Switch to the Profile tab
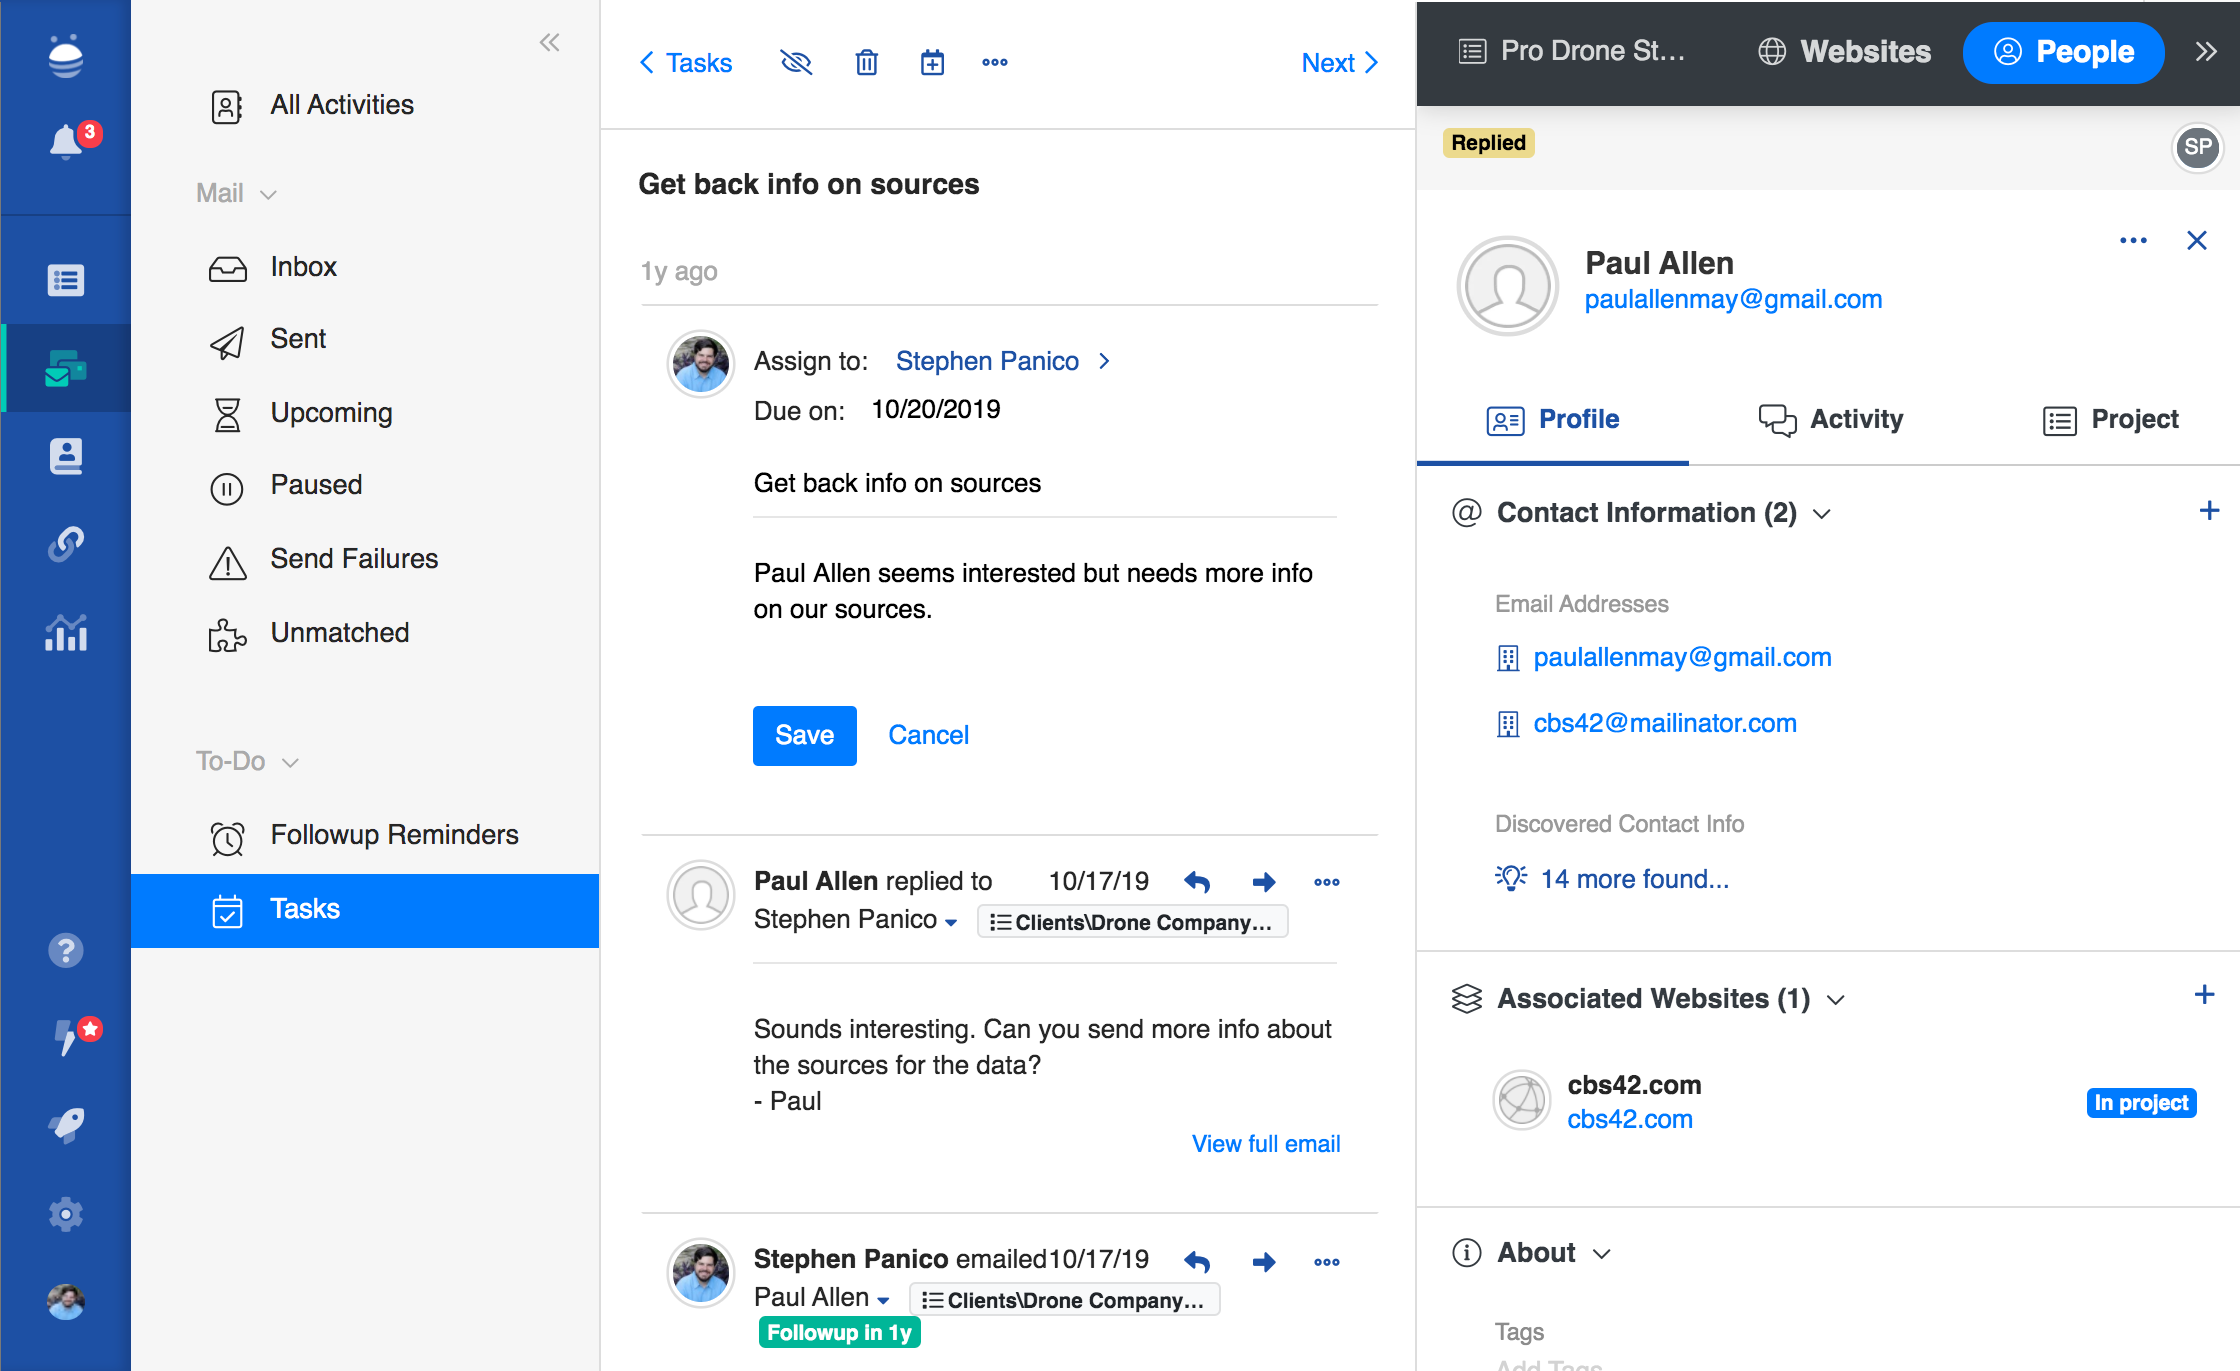 click(1552, 419)
